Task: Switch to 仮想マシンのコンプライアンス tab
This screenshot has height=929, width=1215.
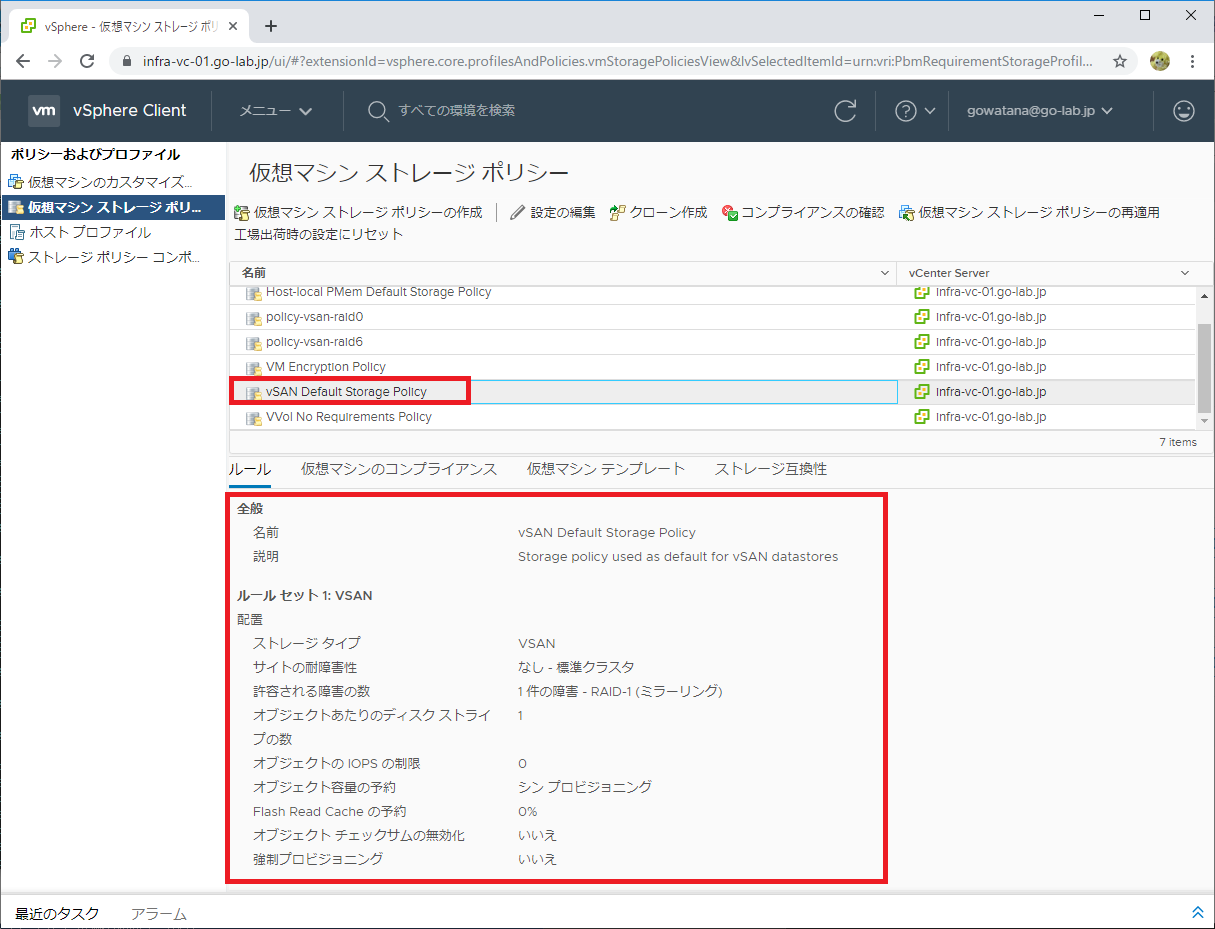Action: (x=399, y=469)
